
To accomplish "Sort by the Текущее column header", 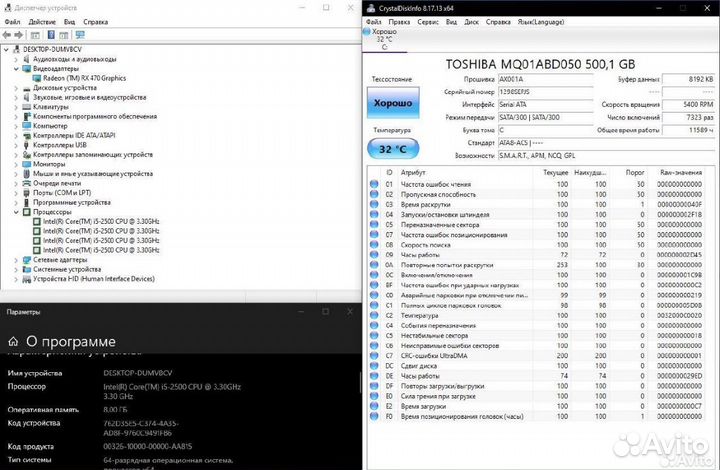I will pyautogui.click(x=556, y=173).
